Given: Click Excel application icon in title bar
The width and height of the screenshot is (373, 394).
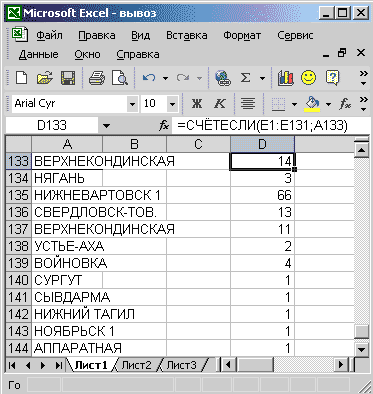Looking at the screenshot, I should coord(14,13).
